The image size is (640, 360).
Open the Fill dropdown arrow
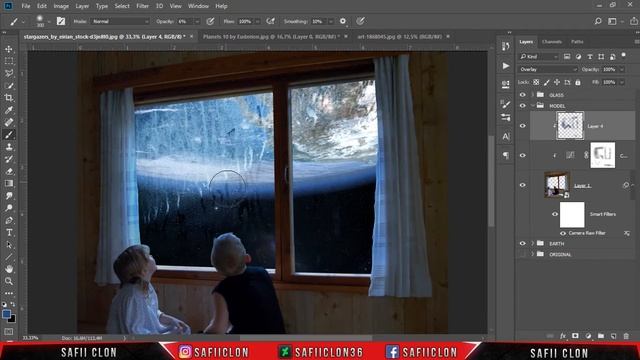click(x=622, y=82)
